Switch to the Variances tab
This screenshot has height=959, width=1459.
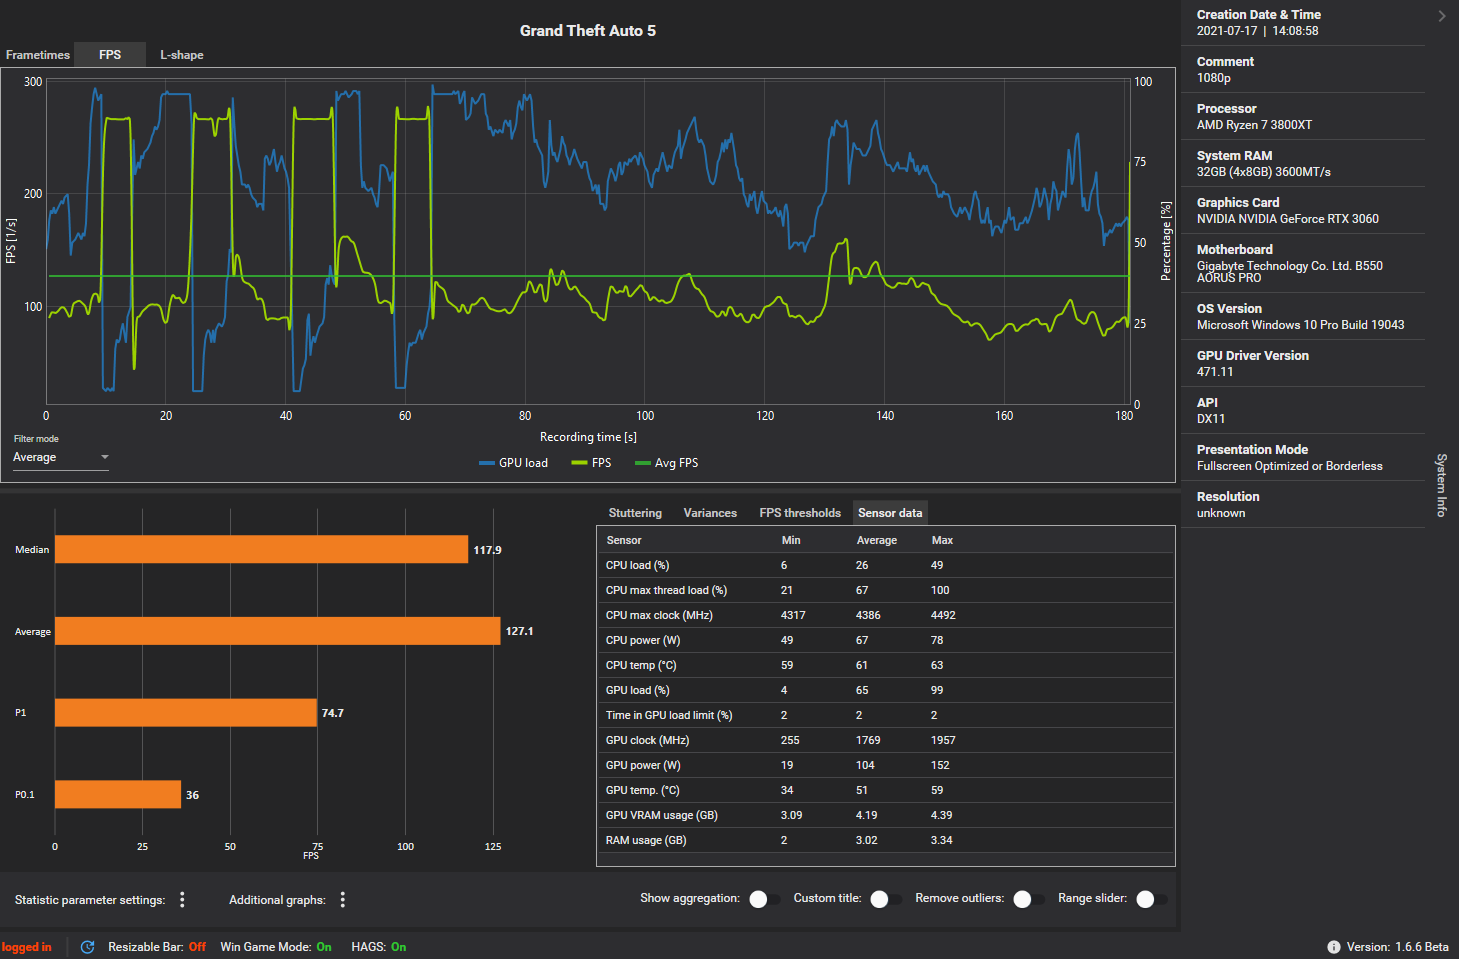[x=710, y=513]
